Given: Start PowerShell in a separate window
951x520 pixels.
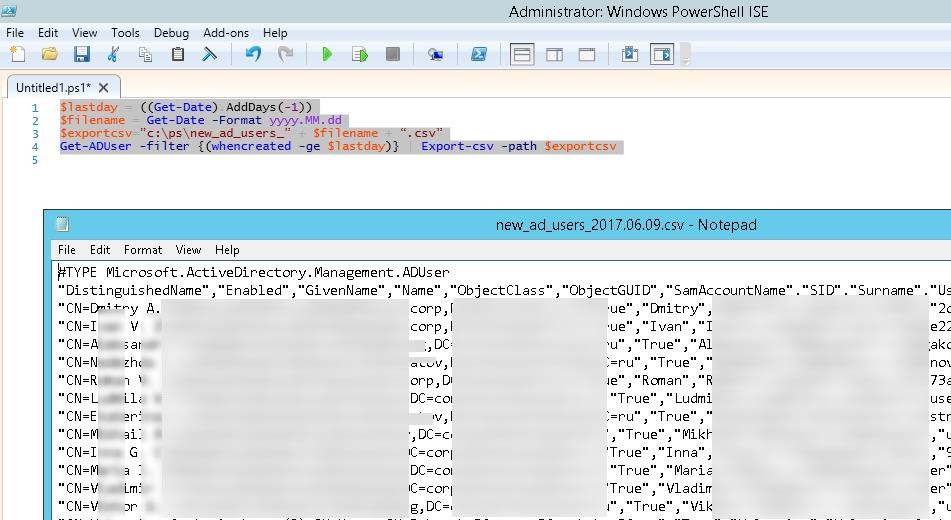Looking at the screenshot, I should point(479,55).
